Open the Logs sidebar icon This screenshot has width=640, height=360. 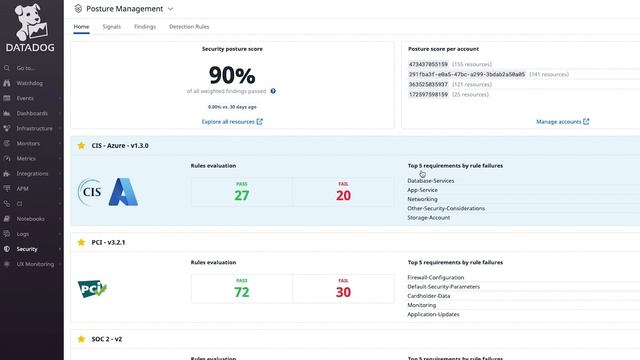point(7,234)
